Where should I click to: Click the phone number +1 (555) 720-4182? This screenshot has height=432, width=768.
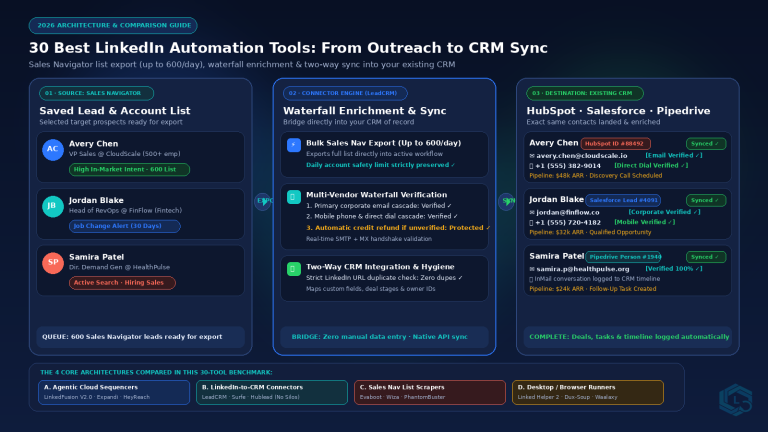[568, 223]
